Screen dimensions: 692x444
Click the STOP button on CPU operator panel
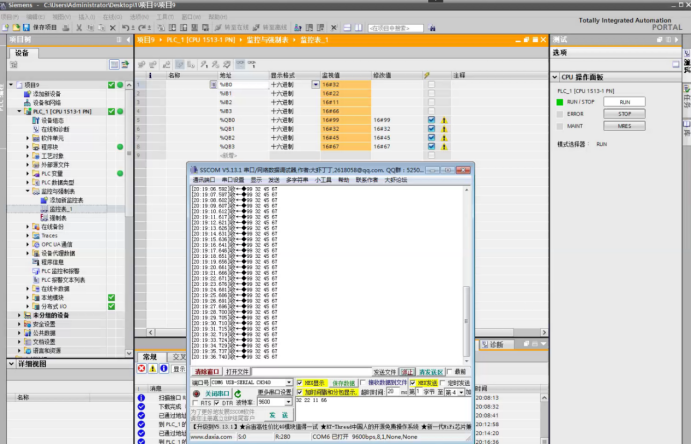[x=624, y=114]
